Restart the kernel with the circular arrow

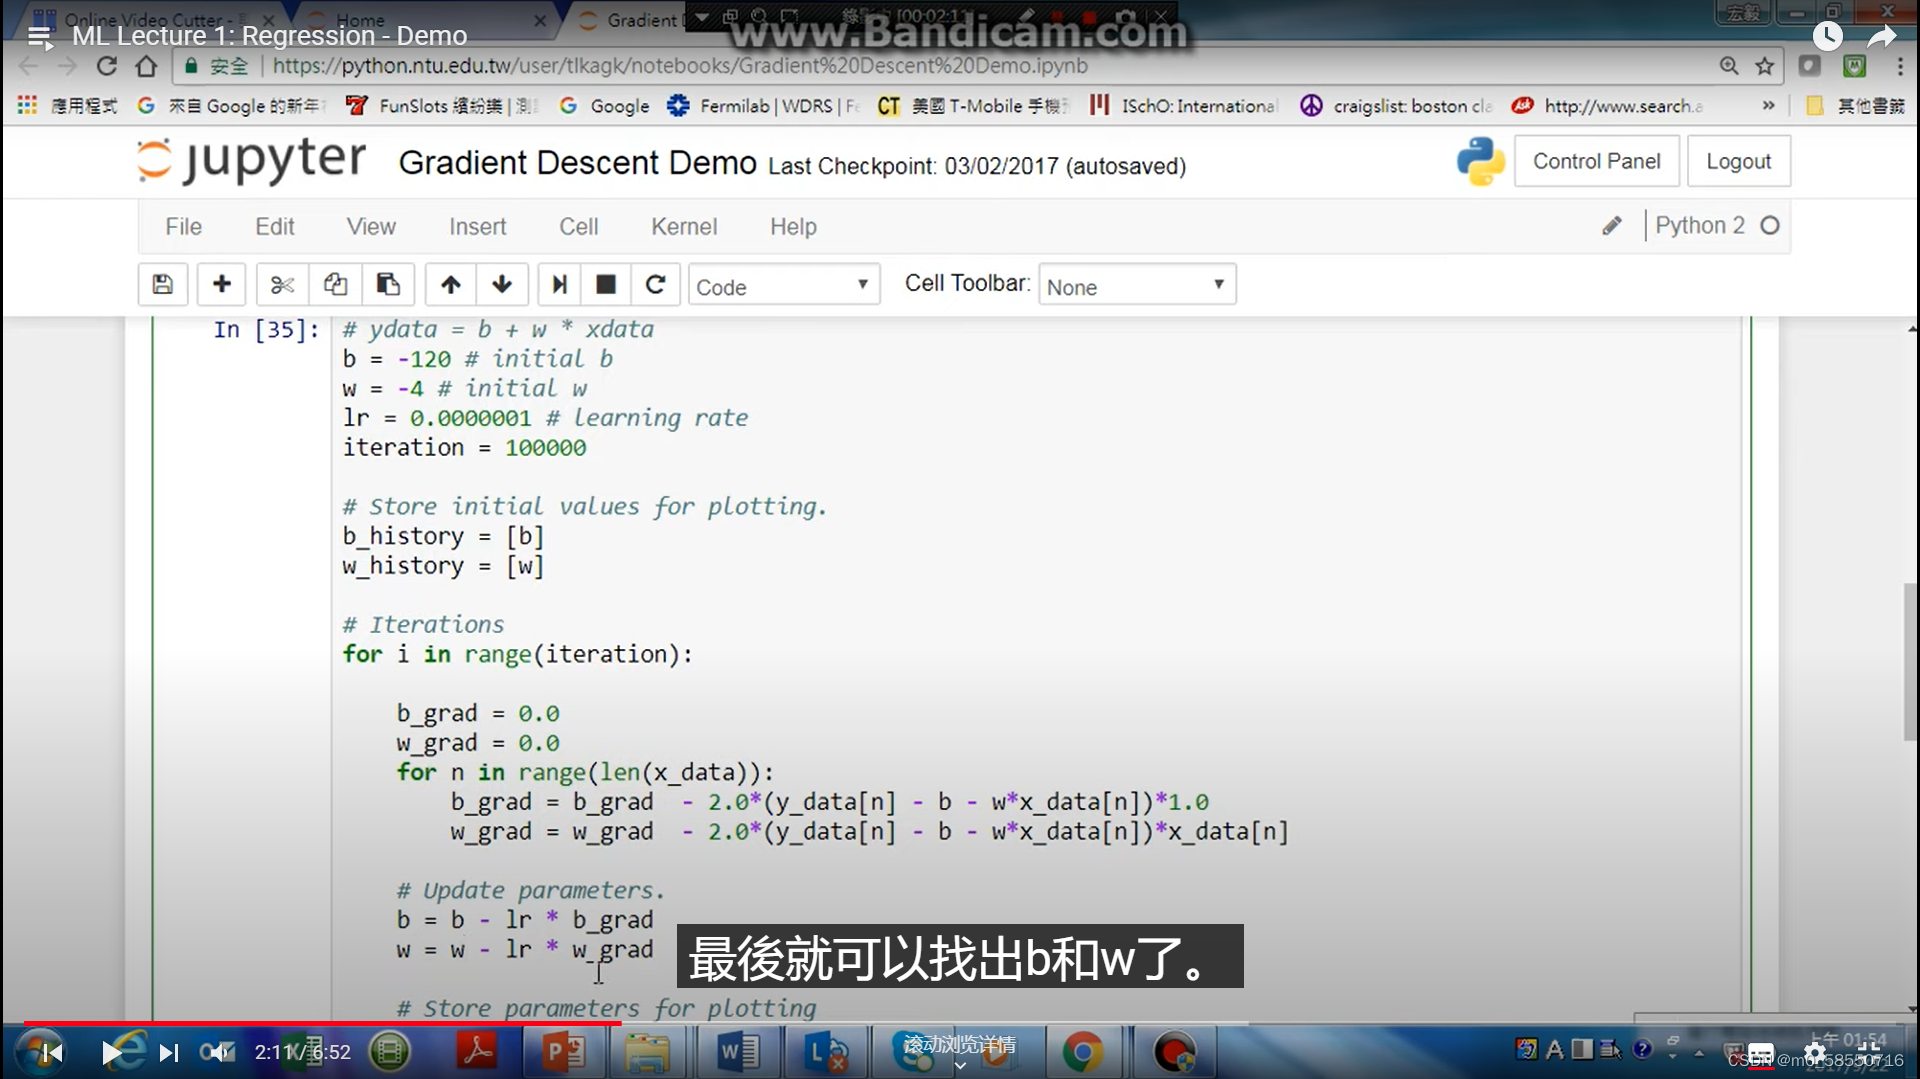click(x=655, y=285)
